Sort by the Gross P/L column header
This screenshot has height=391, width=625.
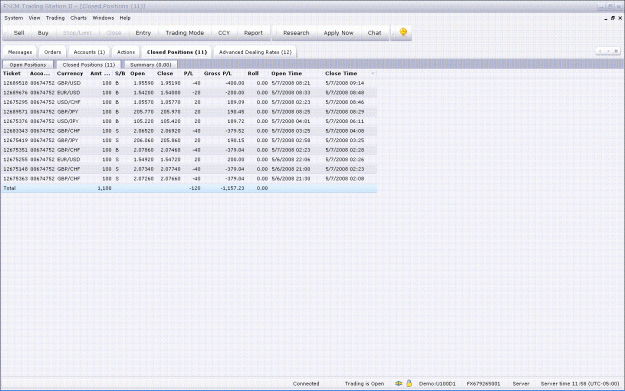[218, 73]
